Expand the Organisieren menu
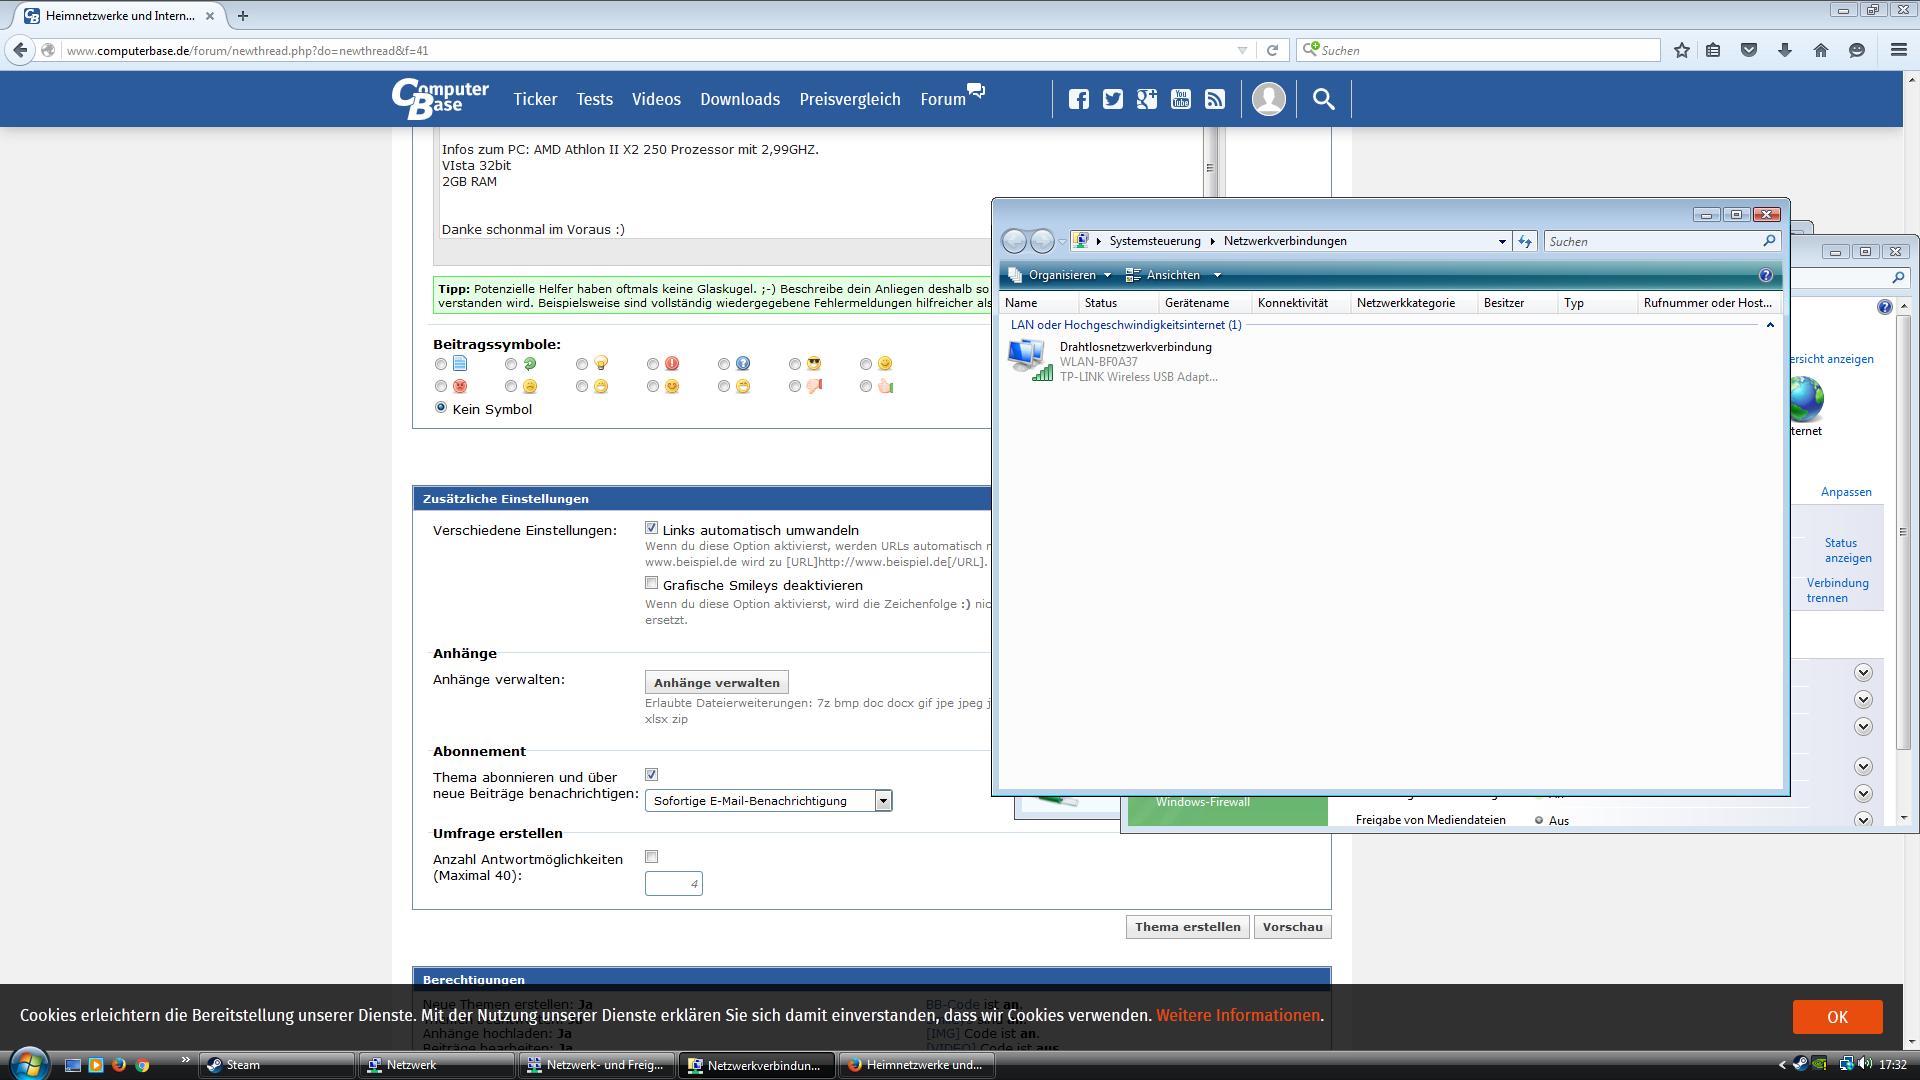This screenshot has width=1920, height=1080. pyautogui.click(x=1061, y=275)
